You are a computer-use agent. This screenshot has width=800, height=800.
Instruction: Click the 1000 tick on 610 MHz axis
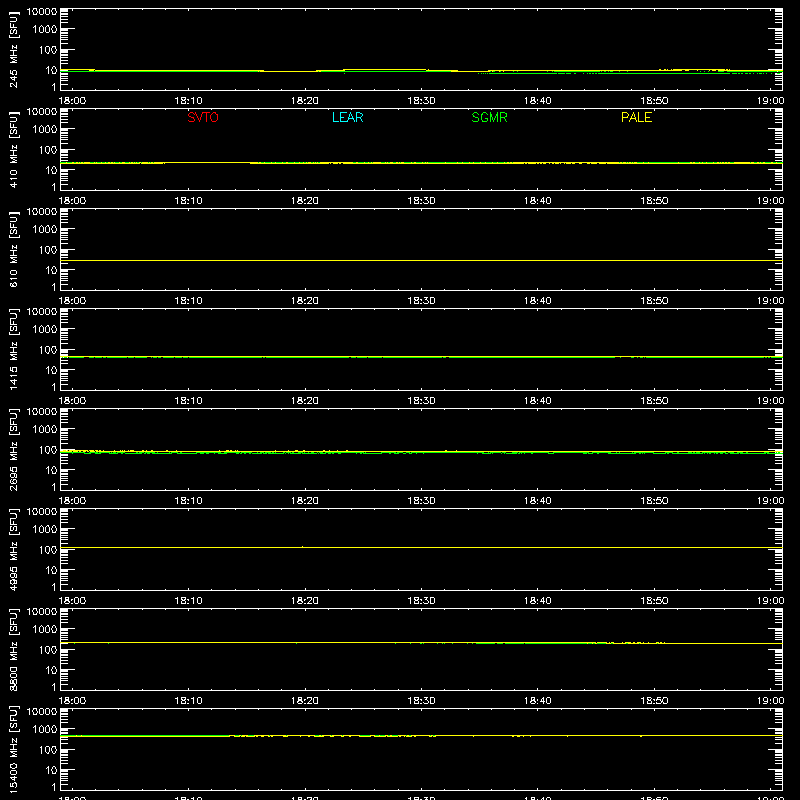[45, 229]
